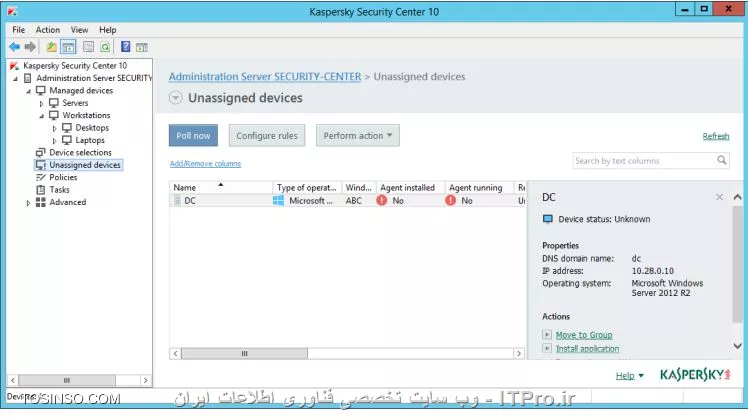Expand the Advanced node
Image resolution: width=748 pixels, height=420 pixels.
[28, 202]
